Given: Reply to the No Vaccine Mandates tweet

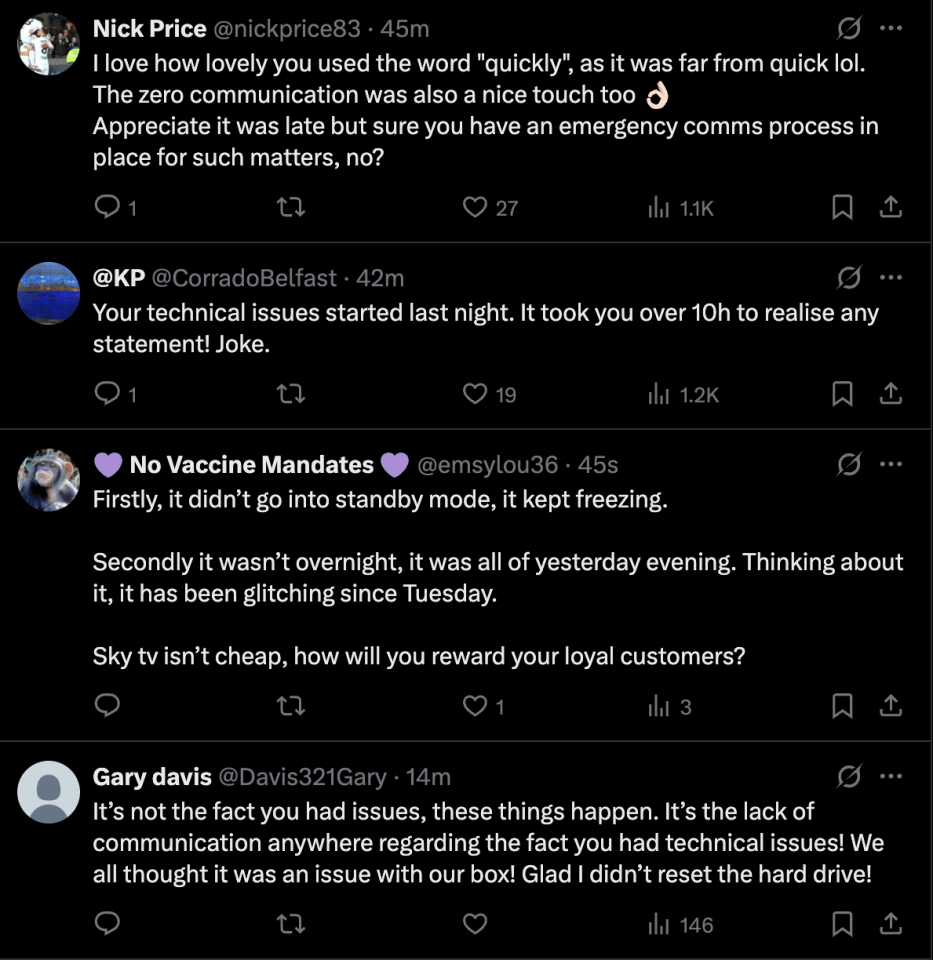Looking at the screenshot, I should (107, 705).
